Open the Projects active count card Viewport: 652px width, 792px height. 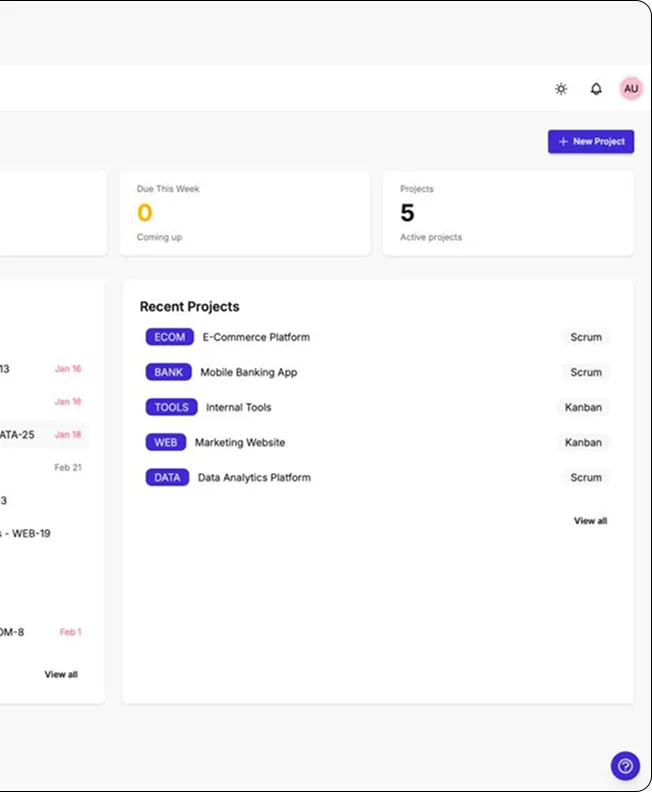click(x=507, y=213)
